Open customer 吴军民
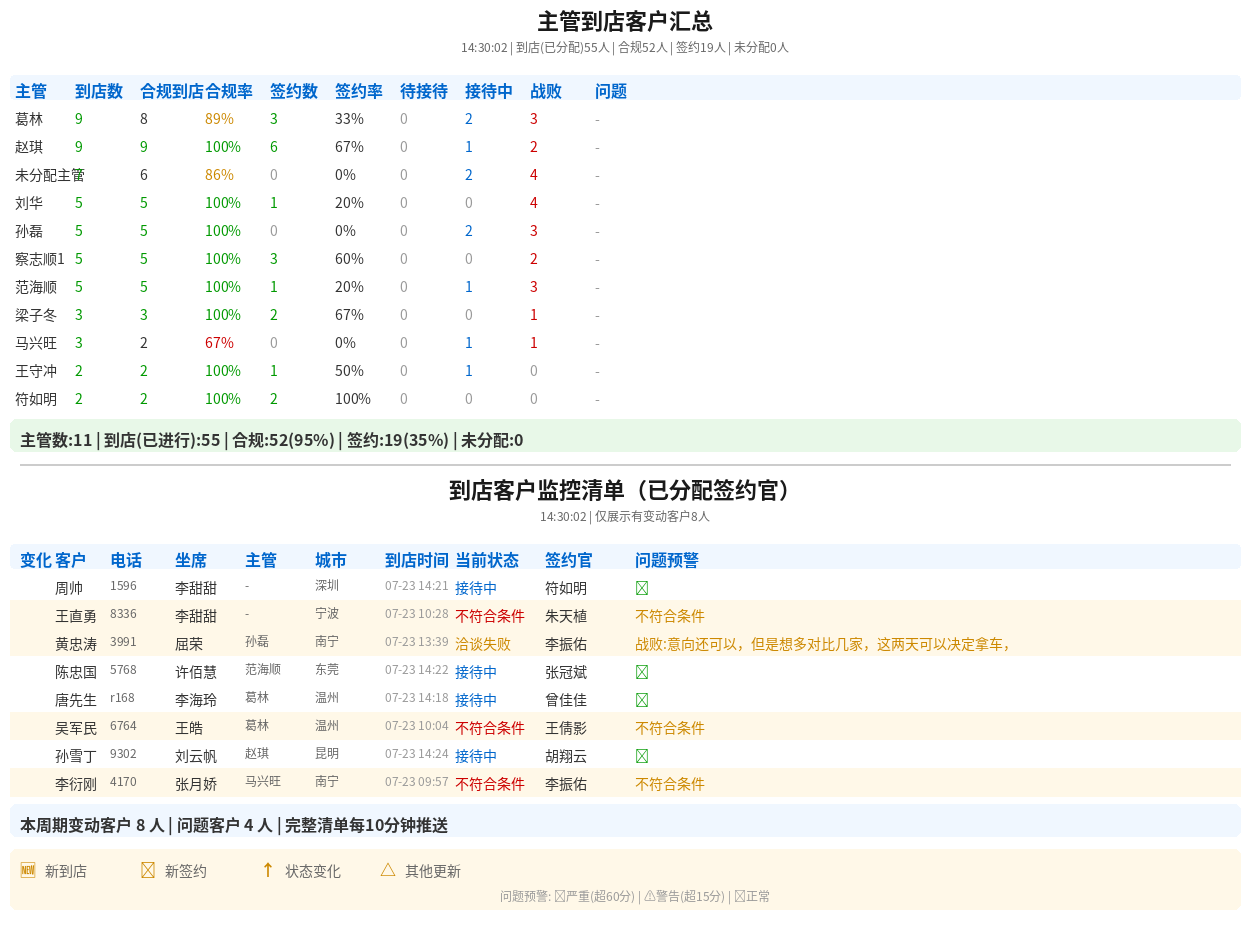Image resolution: width=1250 pixels, height=952 pixels. click(76, 728)
